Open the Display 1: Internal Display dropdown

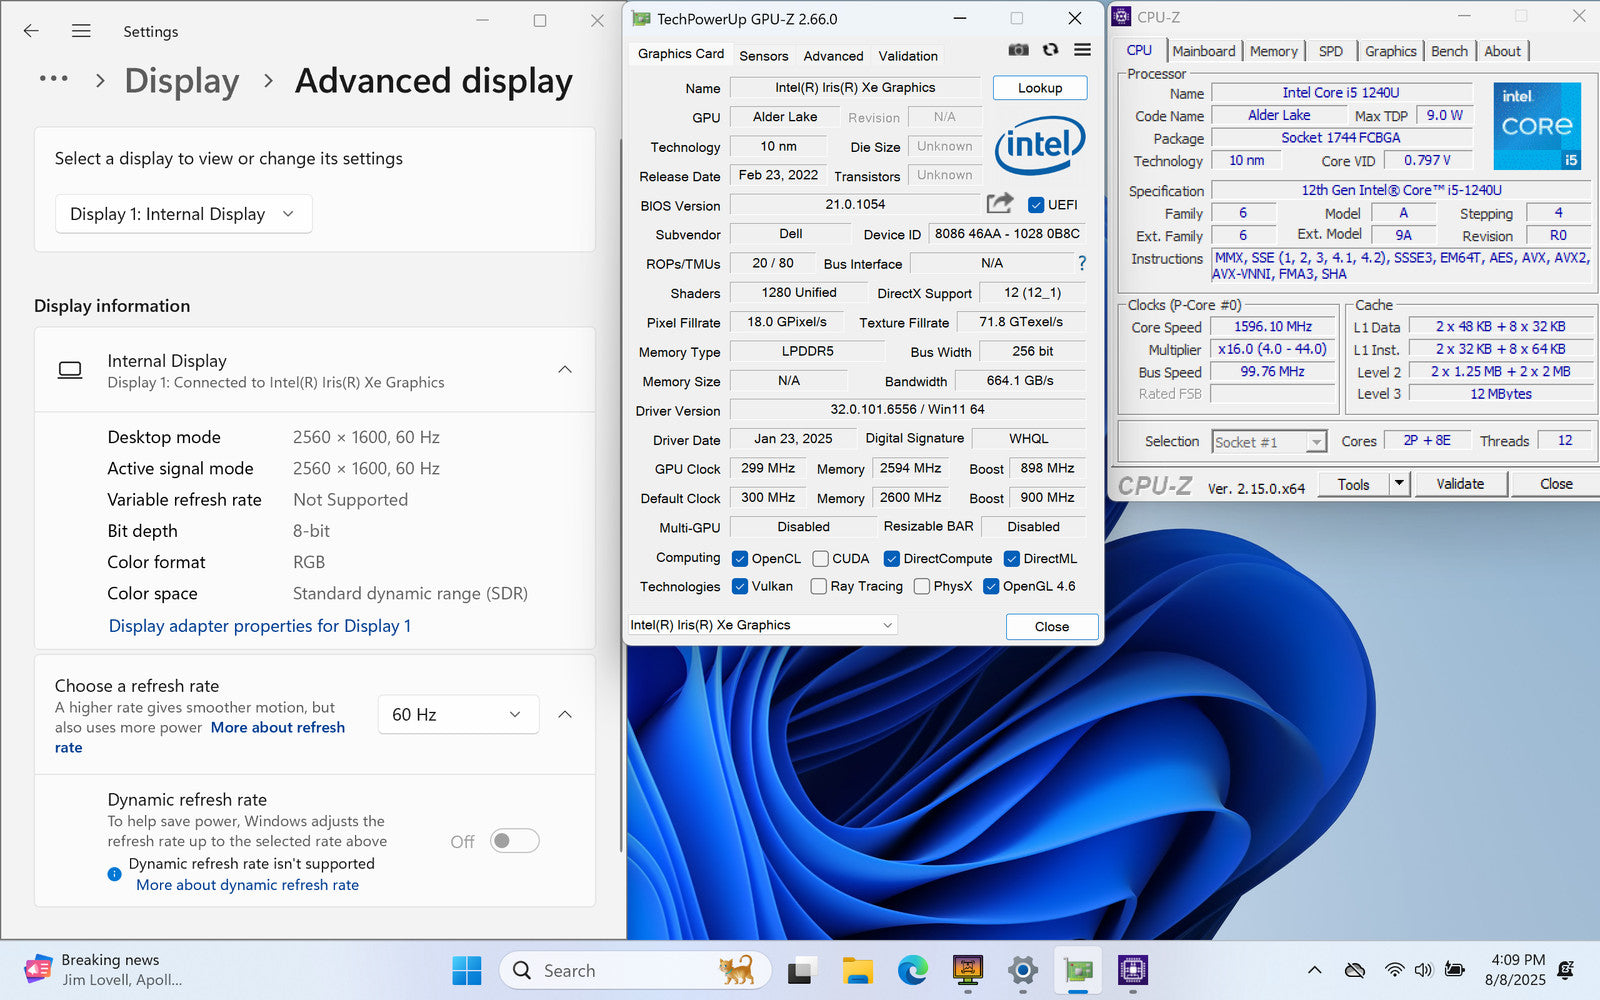click(183, 214)
